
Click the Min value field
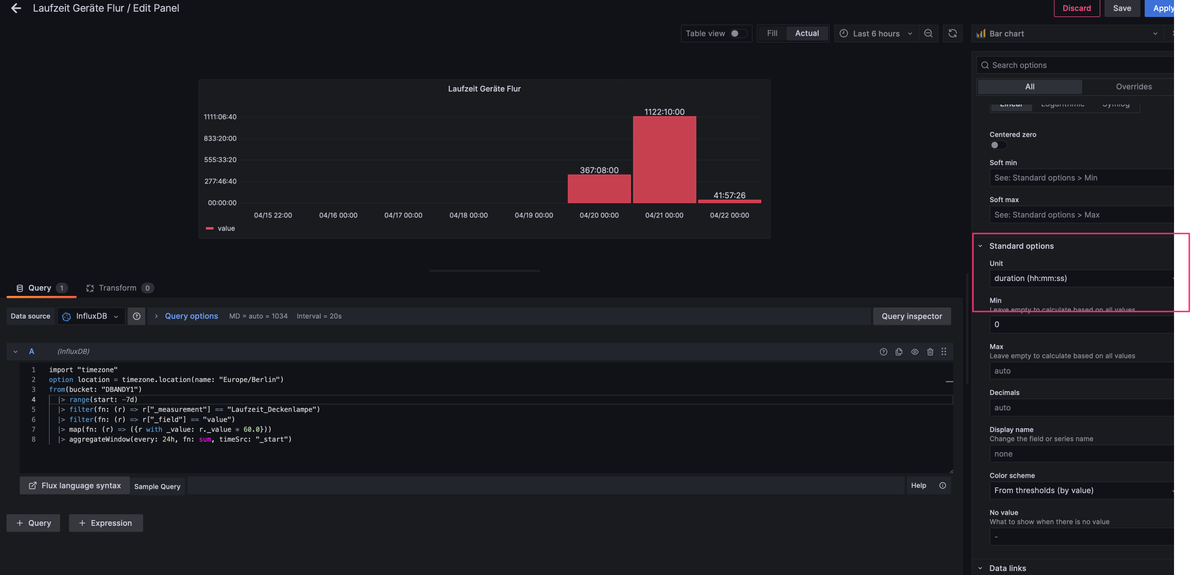coord(1081,325)
